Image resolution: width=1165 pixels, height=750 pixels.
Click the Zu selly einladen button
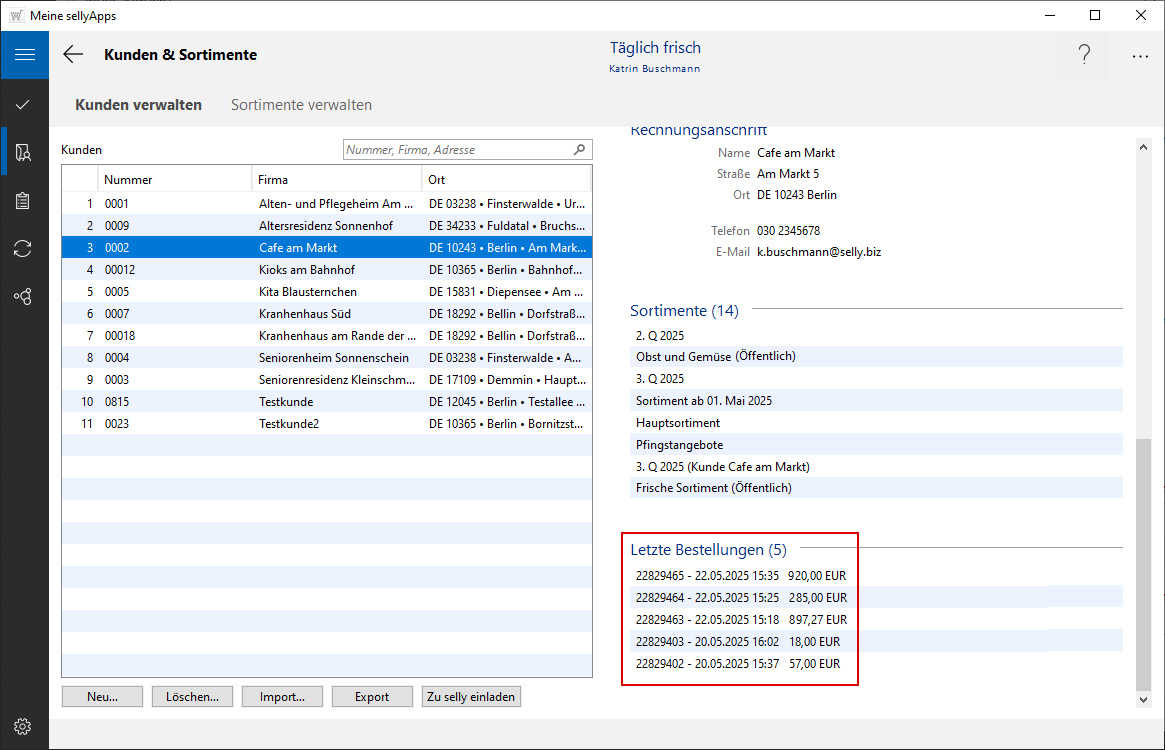[471, 697]
